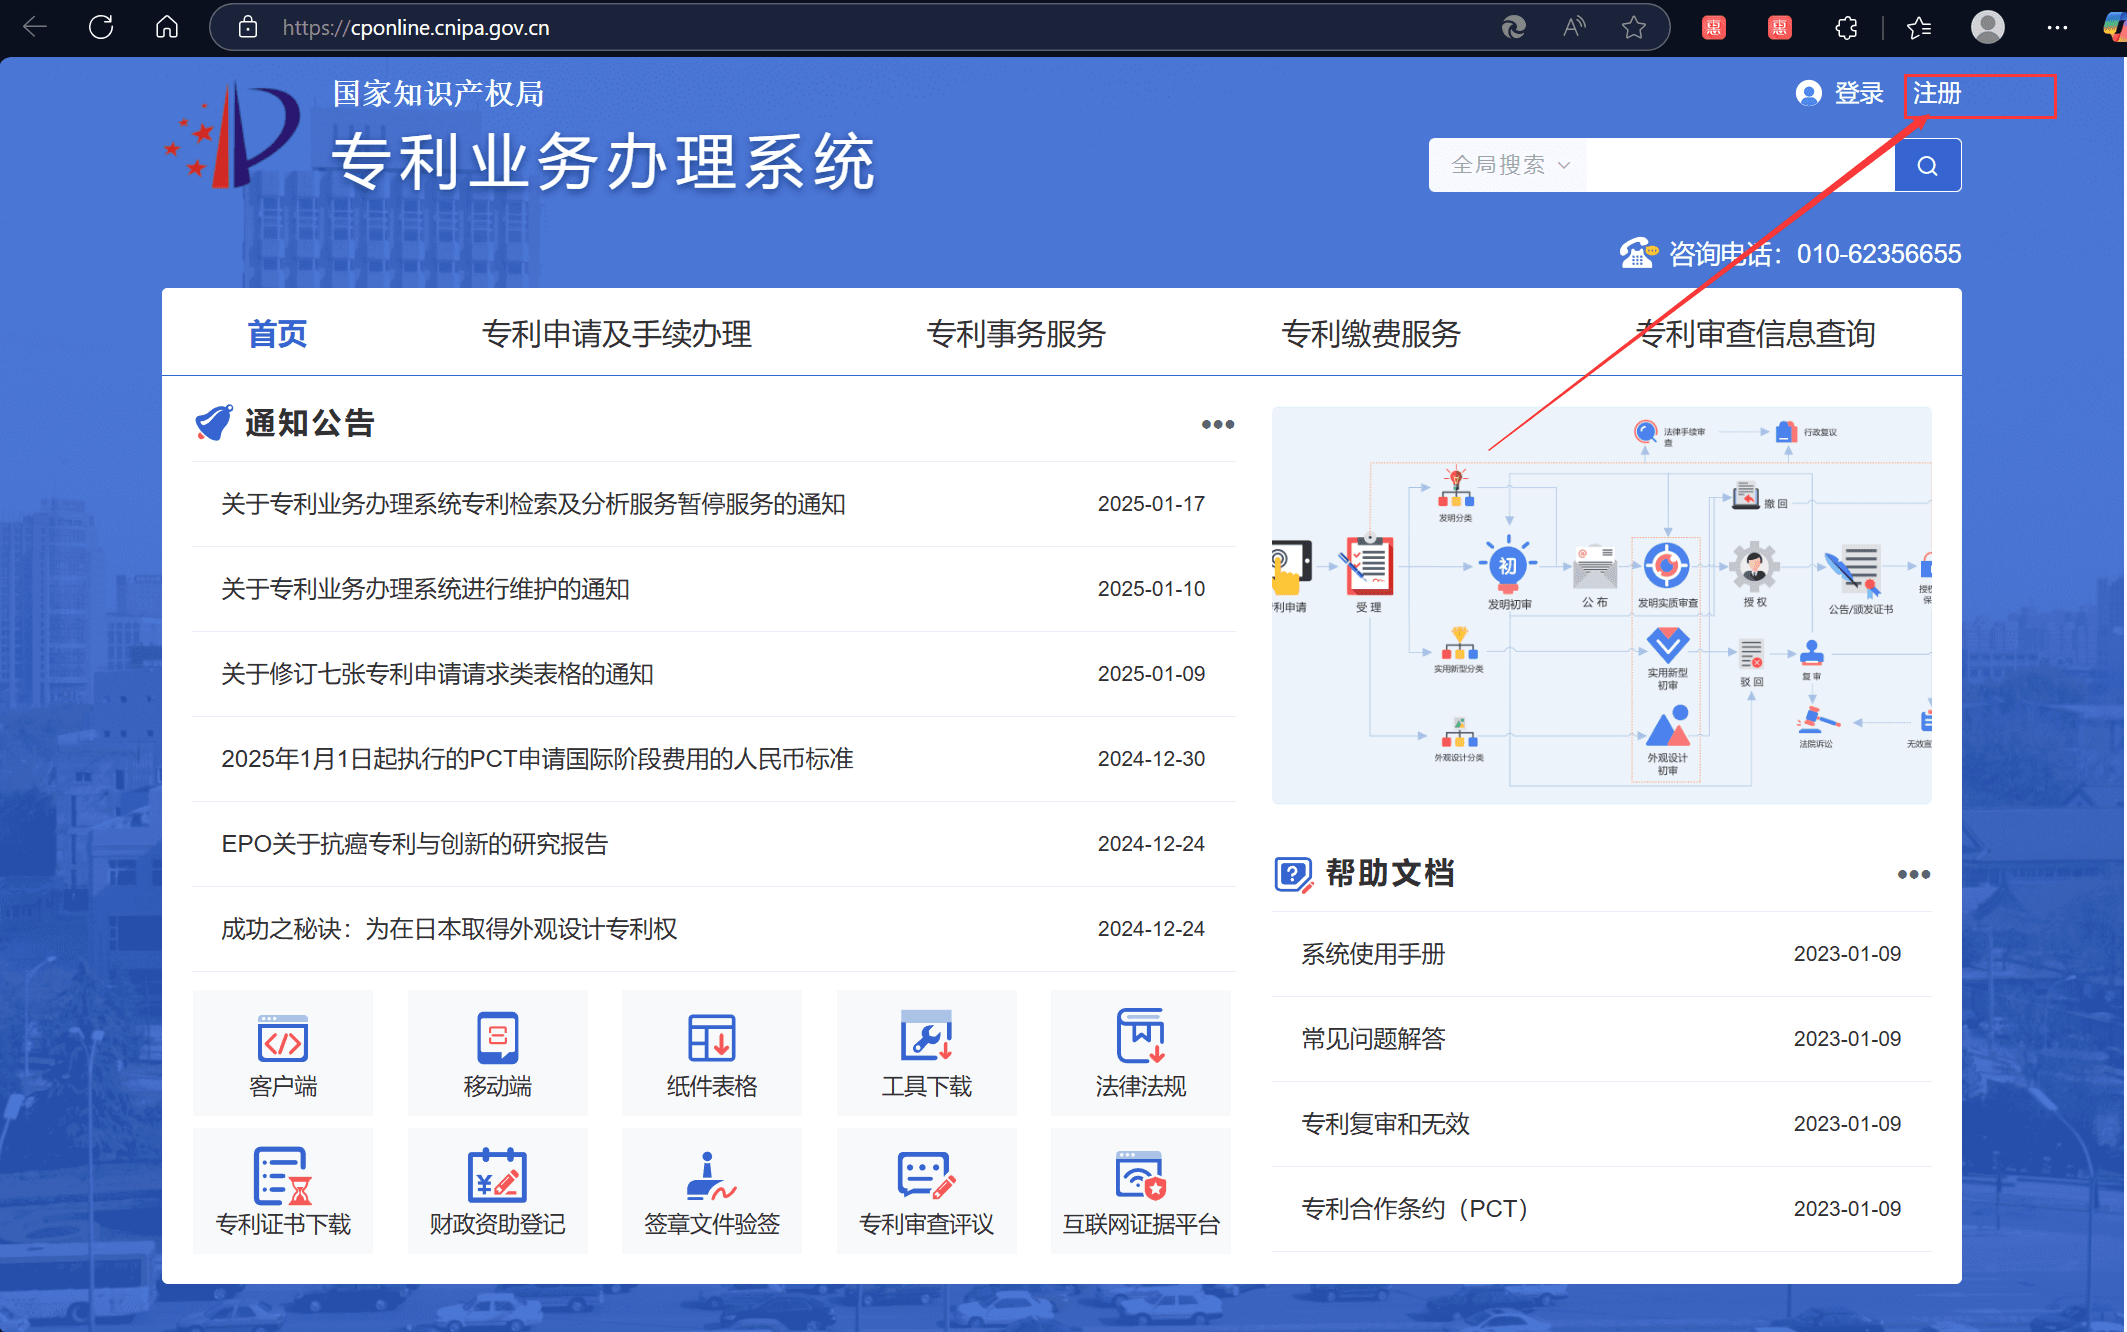Click the 发明初审 node in flowchart
The width and height of the screenshot is (2127, 1332).
(x=1508, y=574)
